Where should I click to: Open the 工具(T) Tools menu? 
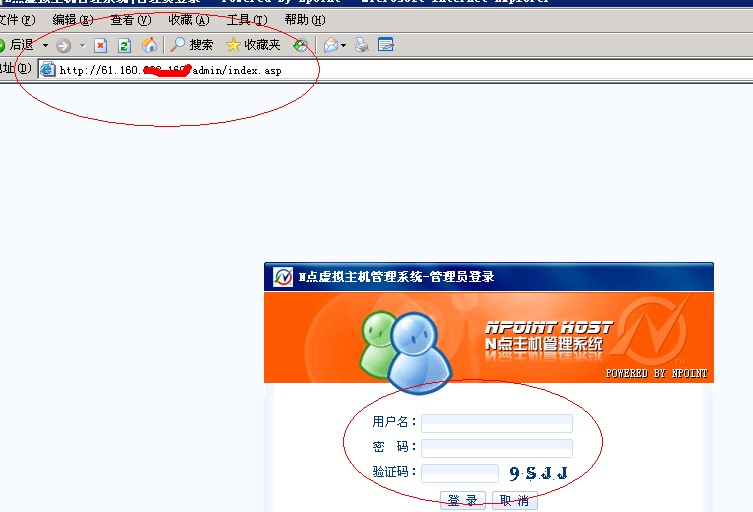(247, 20)
